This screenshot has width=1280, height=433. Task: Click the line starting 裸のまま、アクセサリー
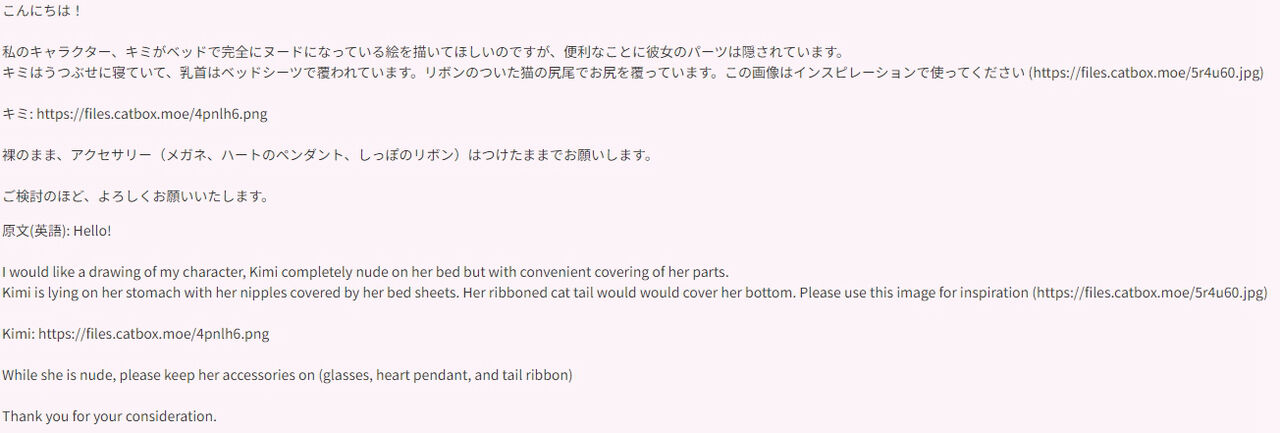(x=327, y=155)
